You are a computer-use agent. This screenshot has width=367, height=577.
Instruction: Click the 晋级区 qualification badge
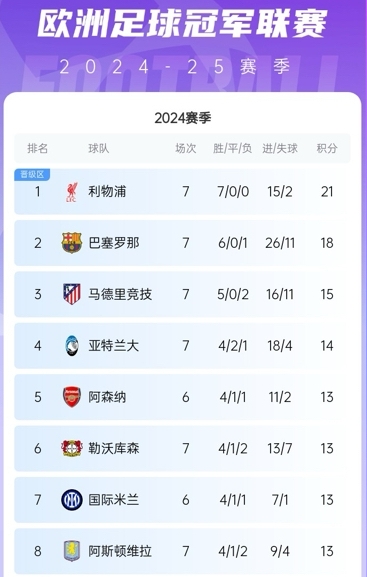tap(32, 174)
